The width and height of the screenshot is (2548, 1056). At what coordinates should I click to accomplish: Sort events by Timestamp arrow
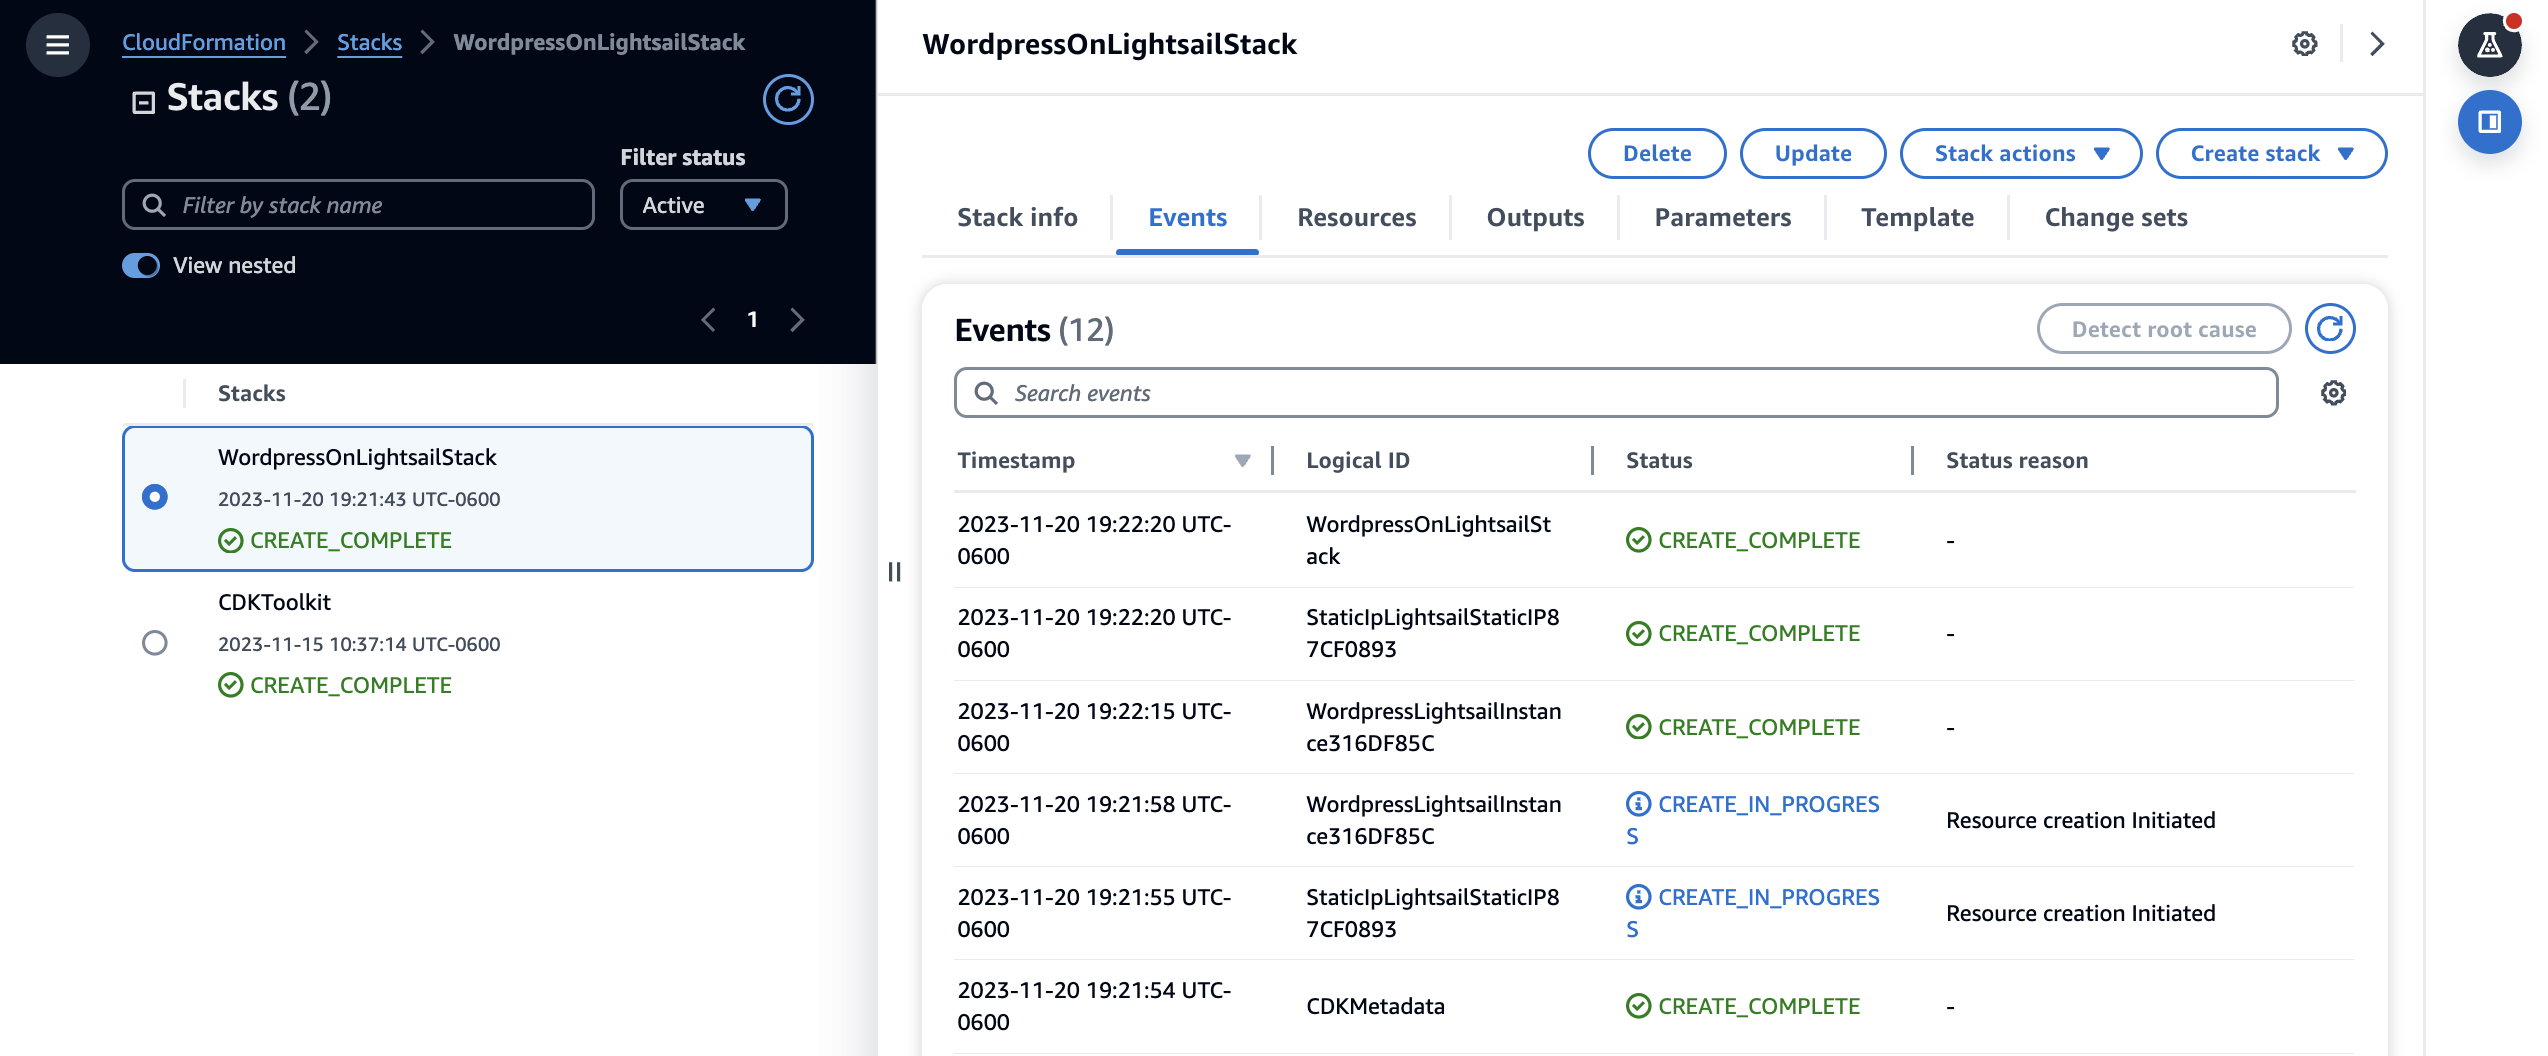click(1242, 460)
